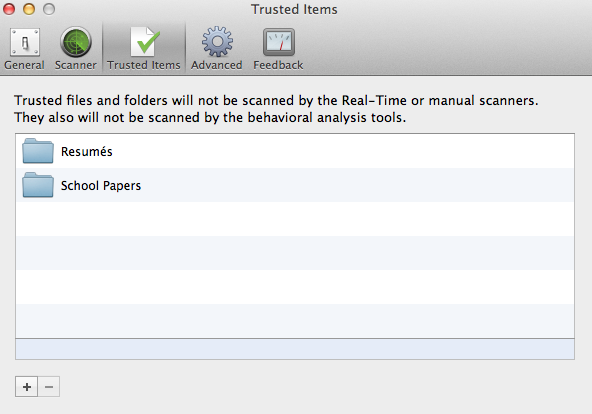Go to the Advanced tab label
The height and width of the screenshot is (414, 592).
tap(216, 65)
